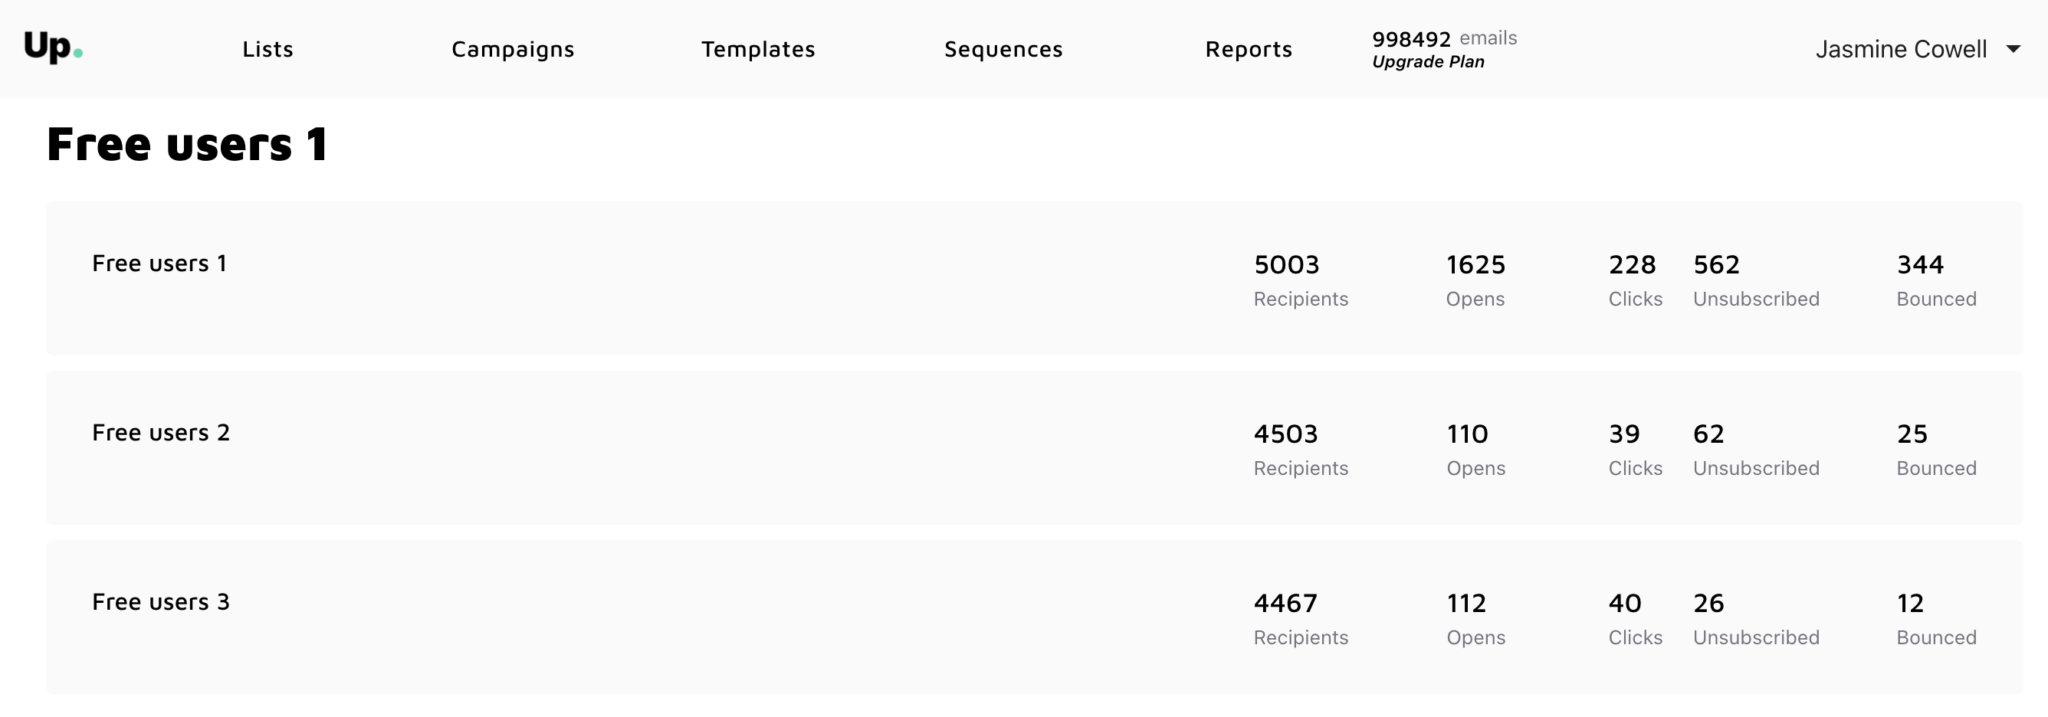Screen dimensions: 2048x717
Task: Select the 562 unsubscribed value
Action: [1717, 265]
